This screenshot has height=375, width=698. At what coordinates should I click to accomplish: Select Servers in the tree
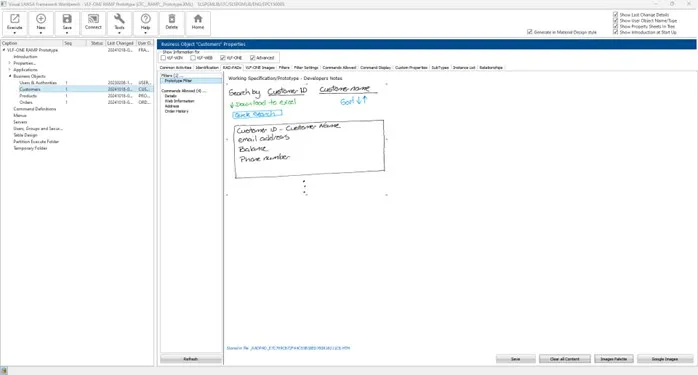pos(20,122)
